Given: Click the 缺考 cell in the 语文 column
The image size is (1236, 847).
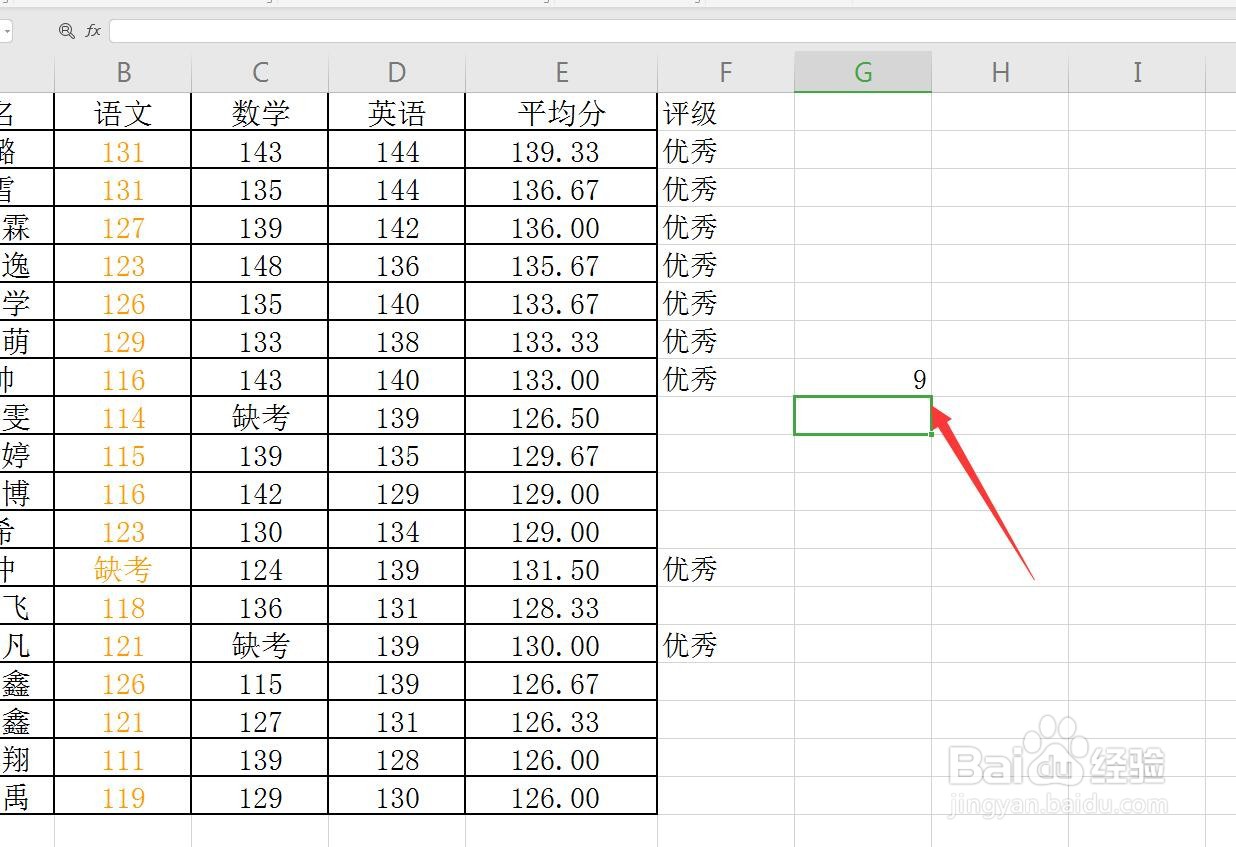Looking at the screenshot, I should (x=123, y=569).
